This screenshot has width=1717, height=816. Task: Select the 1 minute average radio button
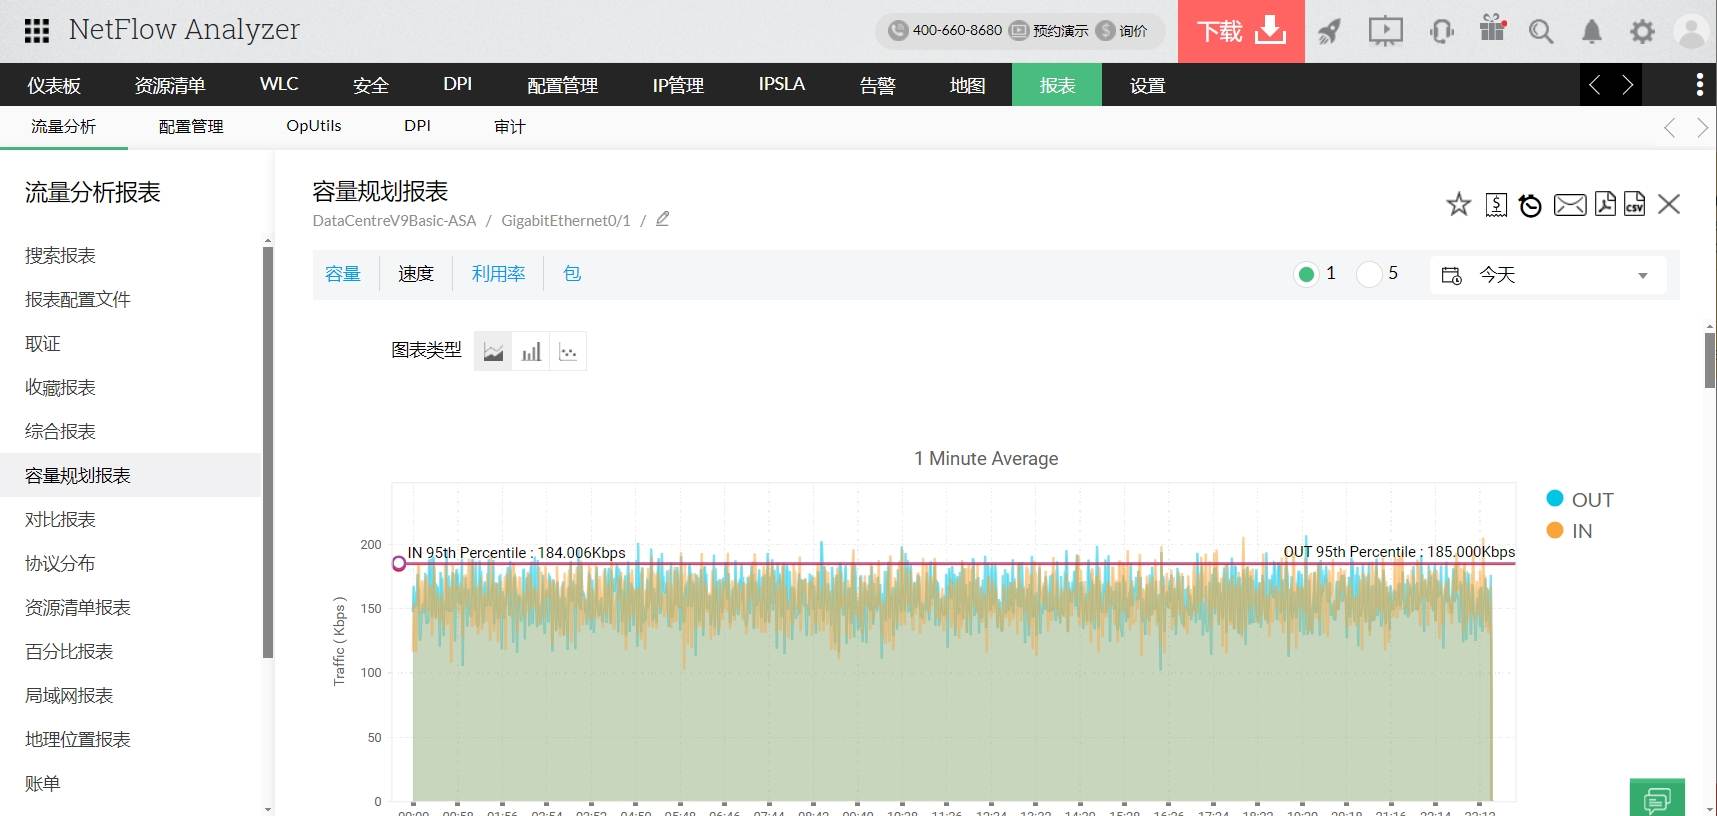pos(1305,274)
